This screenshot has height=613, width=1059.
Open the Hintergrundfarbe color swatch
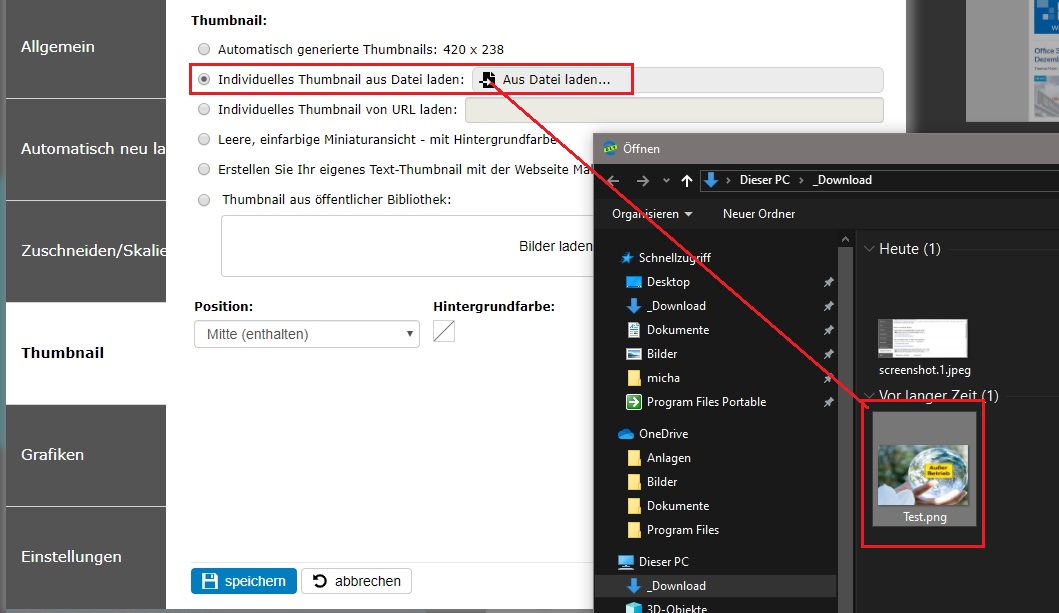[x=444, y=331]
